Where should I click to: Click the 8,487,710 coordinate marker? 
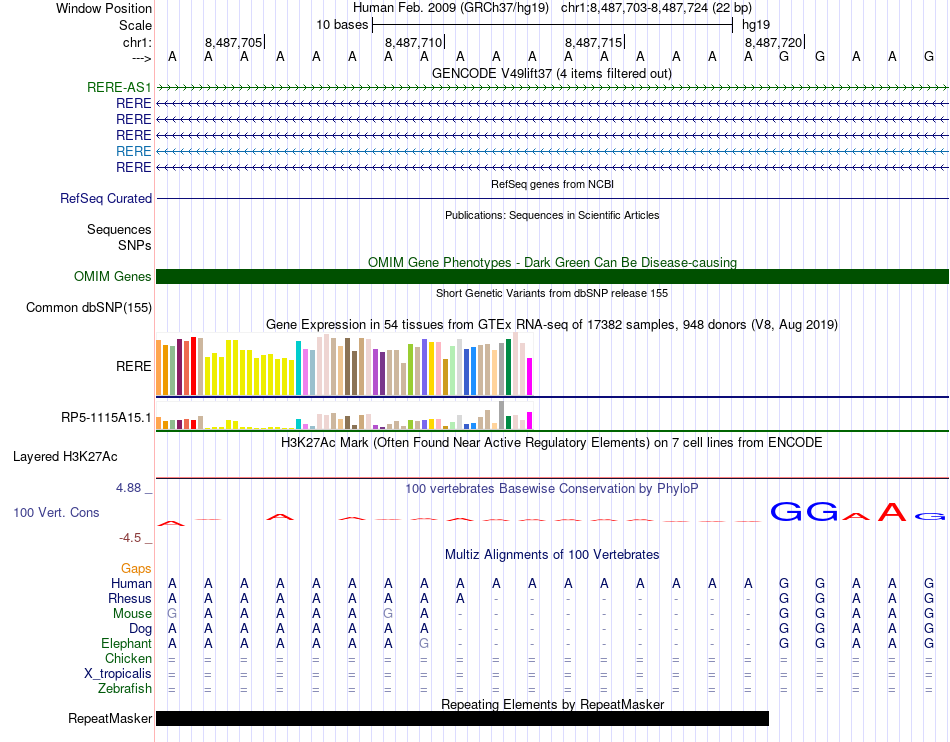tap(413, 42)
